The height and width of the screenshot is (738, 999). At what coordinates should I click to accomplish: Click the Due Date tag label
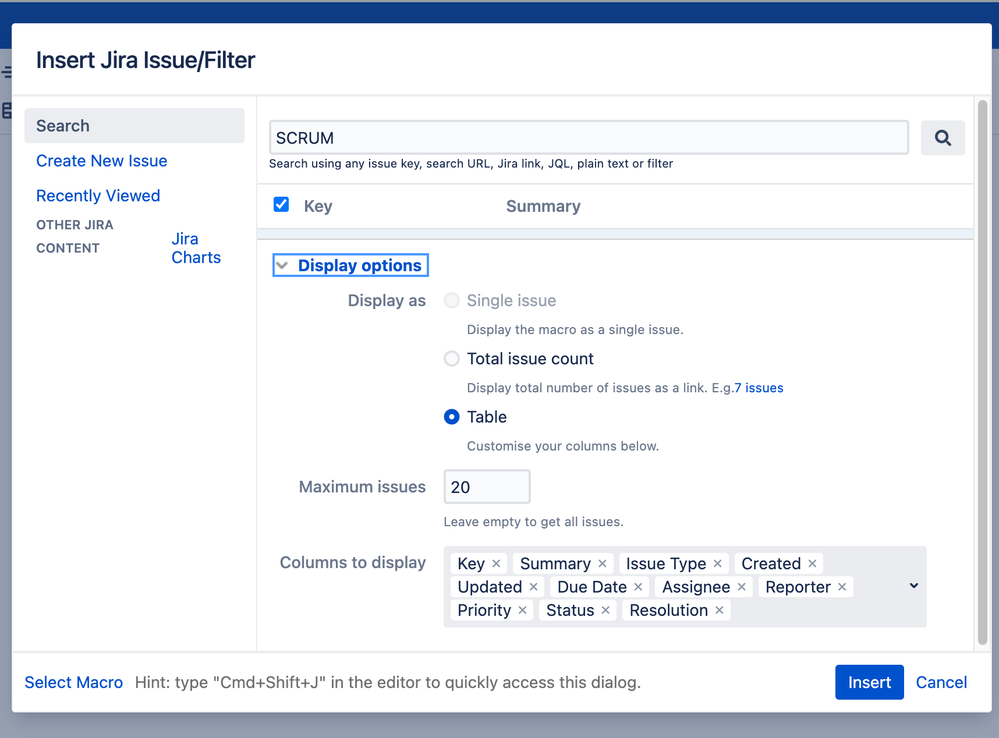pyautogui.click(x=592, y=587)
